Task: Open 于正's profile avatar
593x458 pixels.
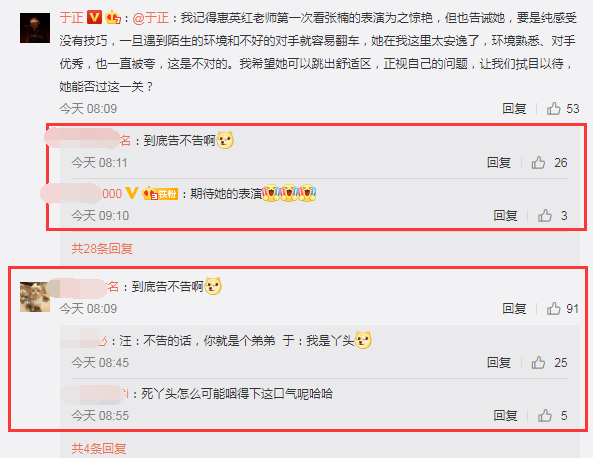Action: (35, 28)
